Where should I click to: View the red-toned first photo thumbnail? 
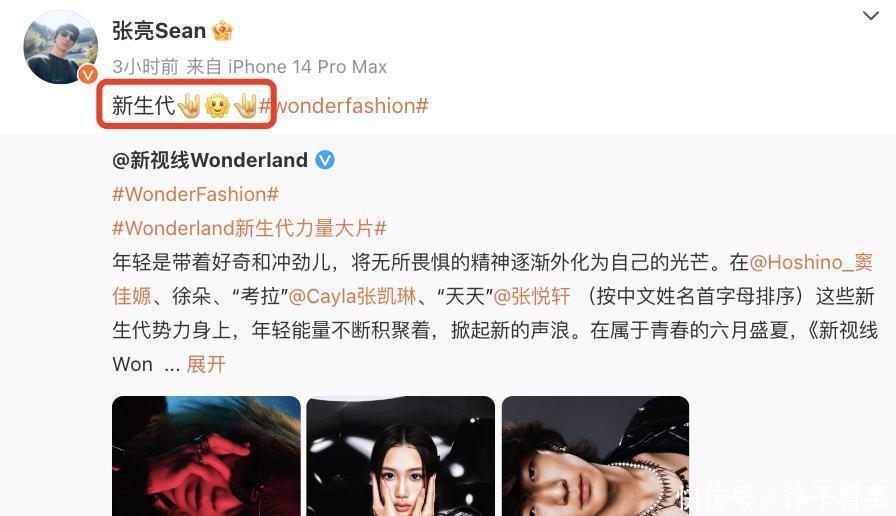click(206, 456)
